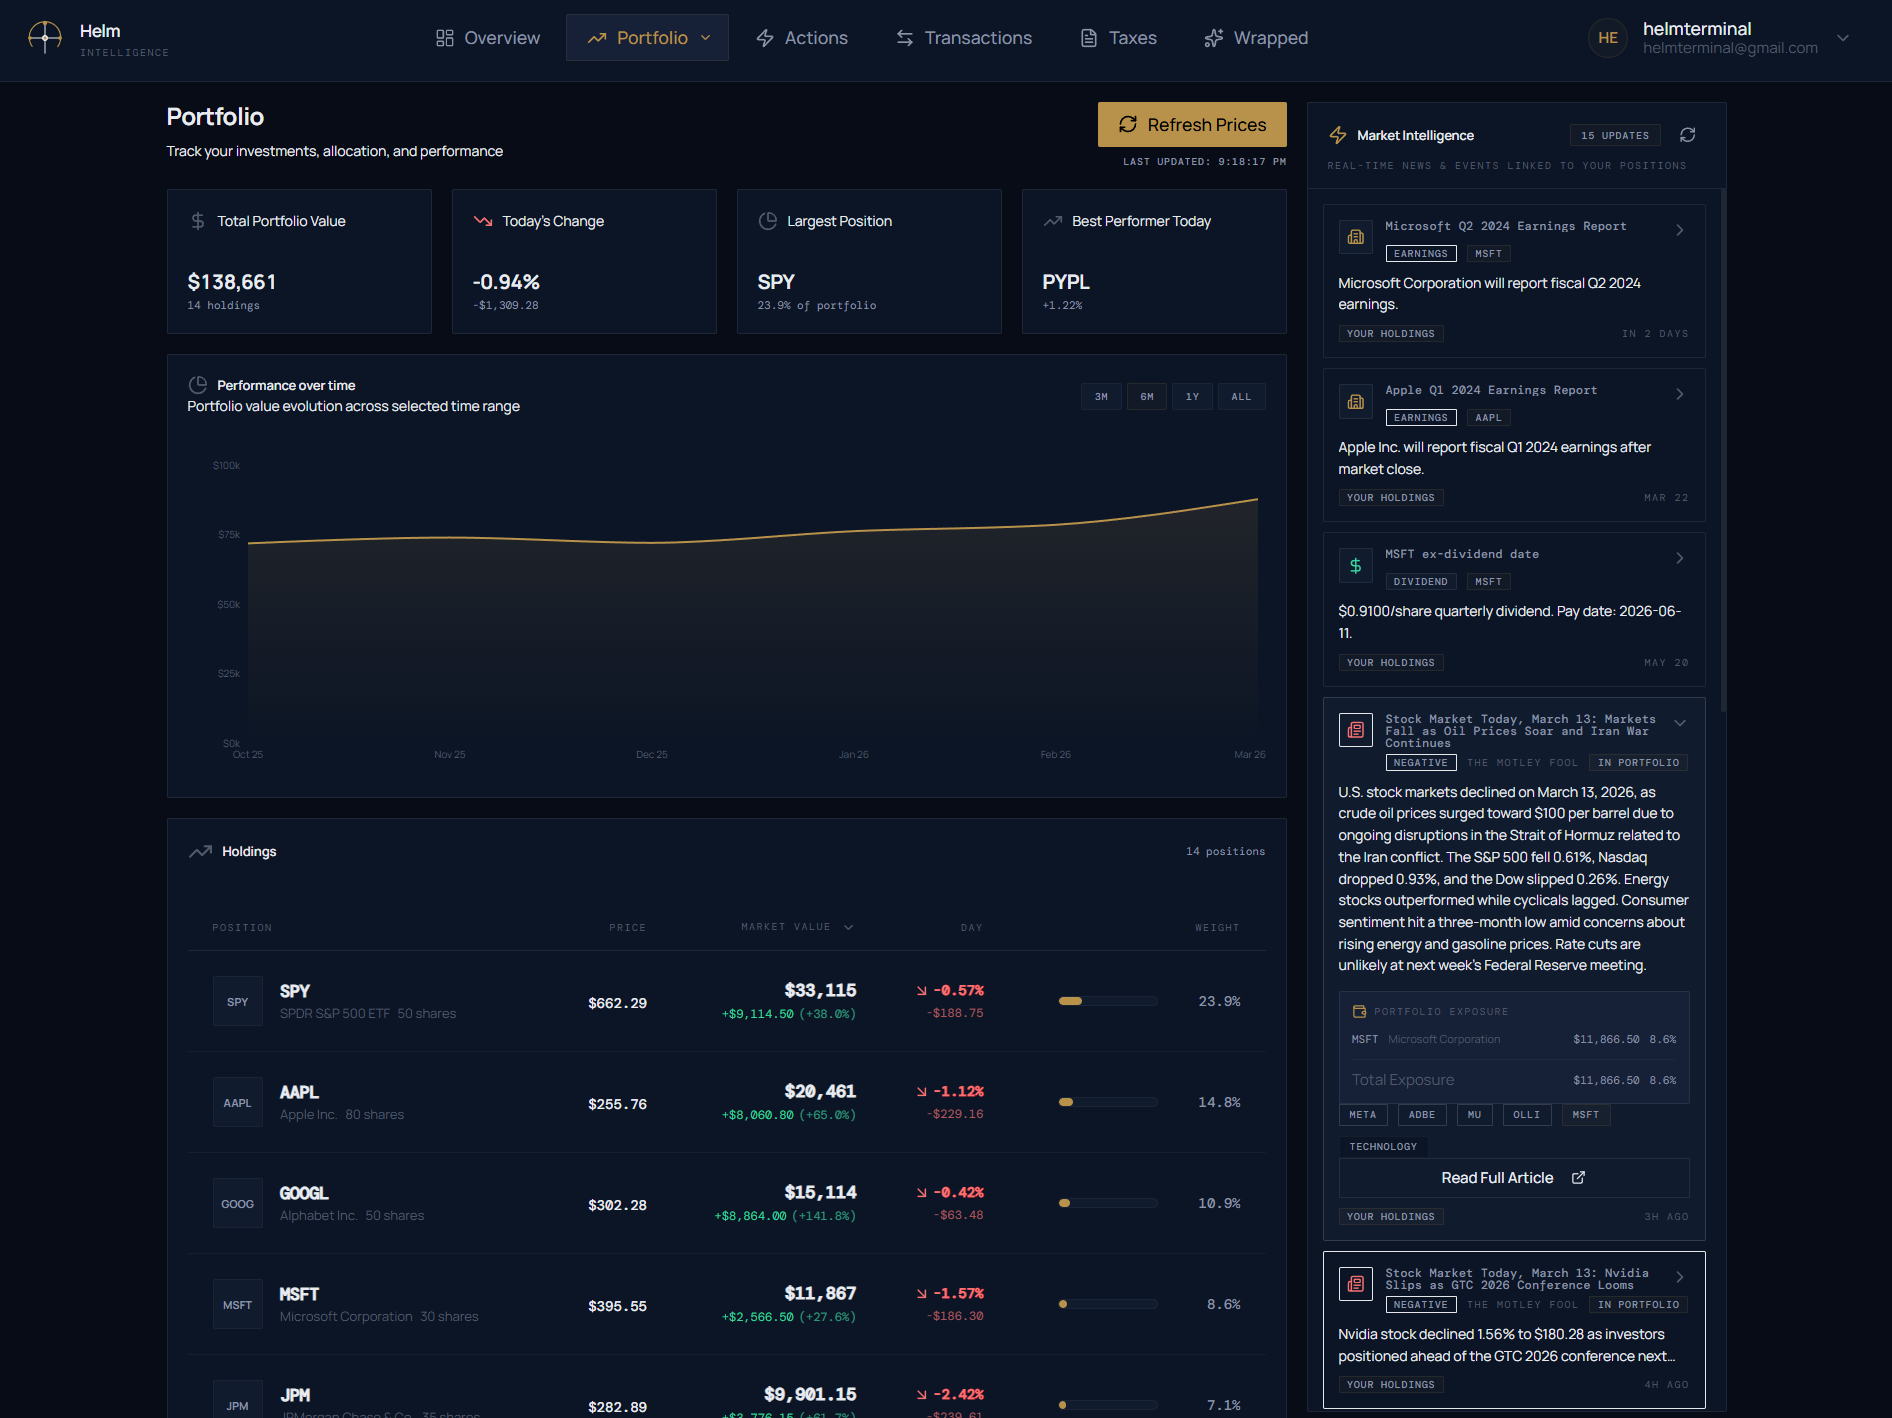This screenshot has width=1892, height=1418.
Task: Open Read Full Article link
Action: click(x=1513, y=1178)
